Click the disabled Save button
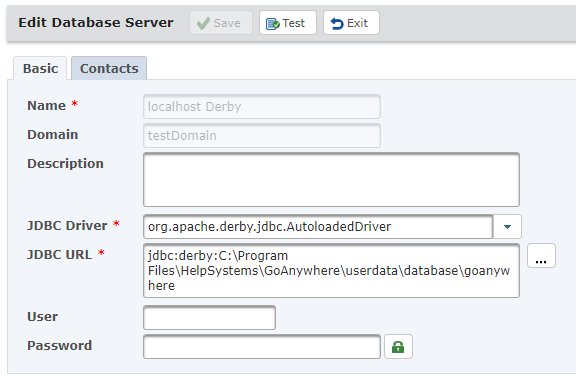576x383 pixels. point(221,23)
